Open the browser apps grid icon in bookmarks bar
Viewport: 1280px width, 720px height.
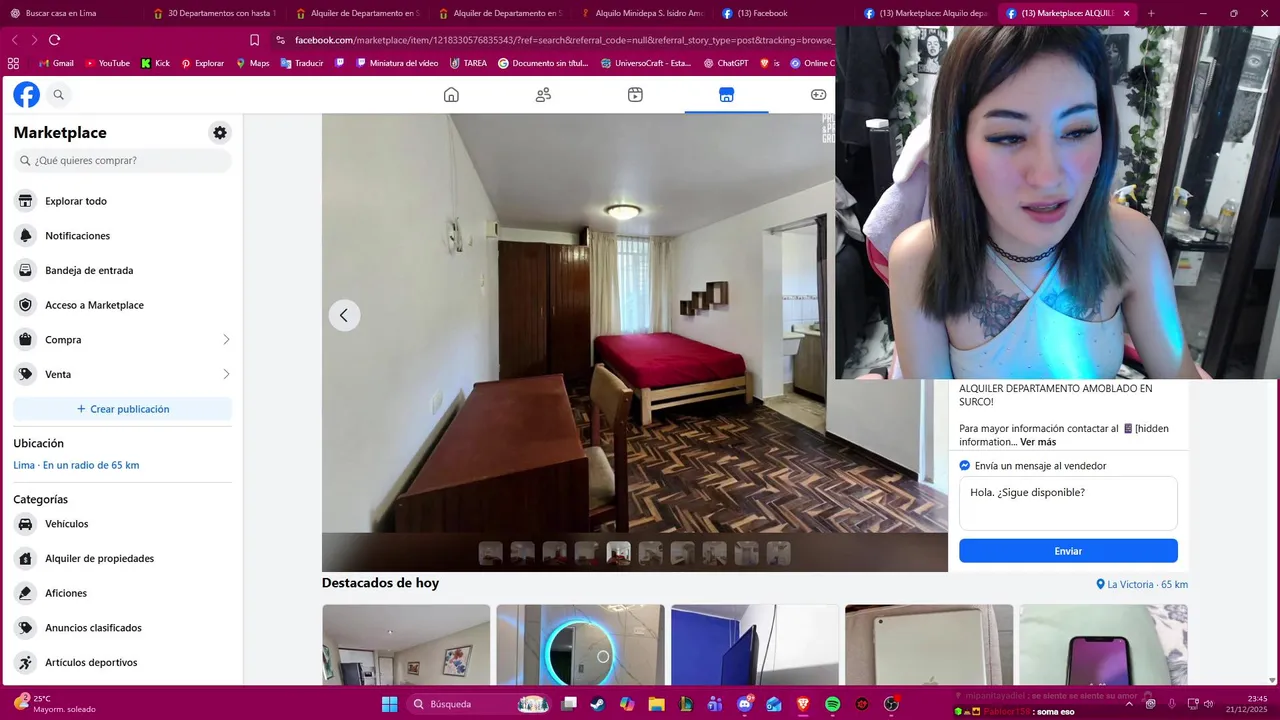point(13,63)
